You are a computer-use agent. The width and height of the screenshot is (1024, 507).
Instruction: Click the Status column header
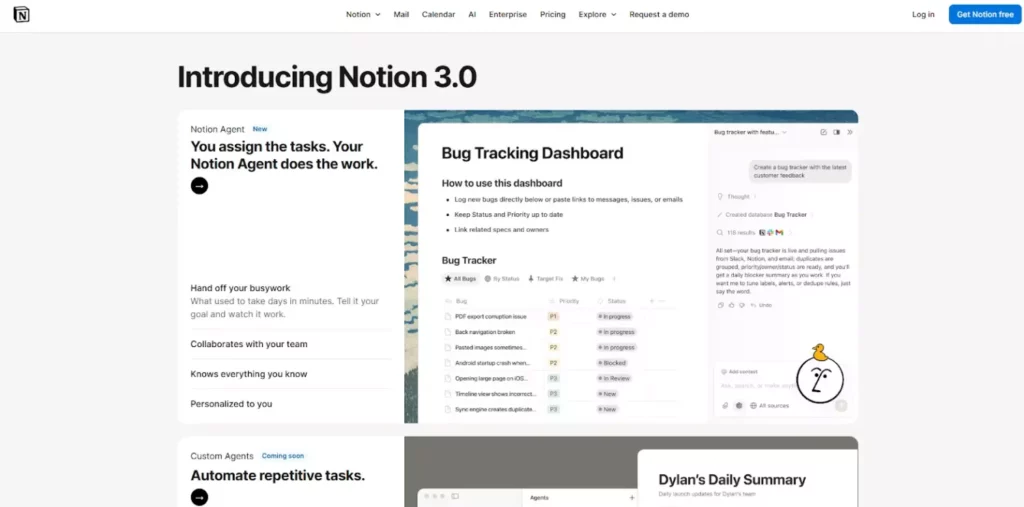point(612,301)
